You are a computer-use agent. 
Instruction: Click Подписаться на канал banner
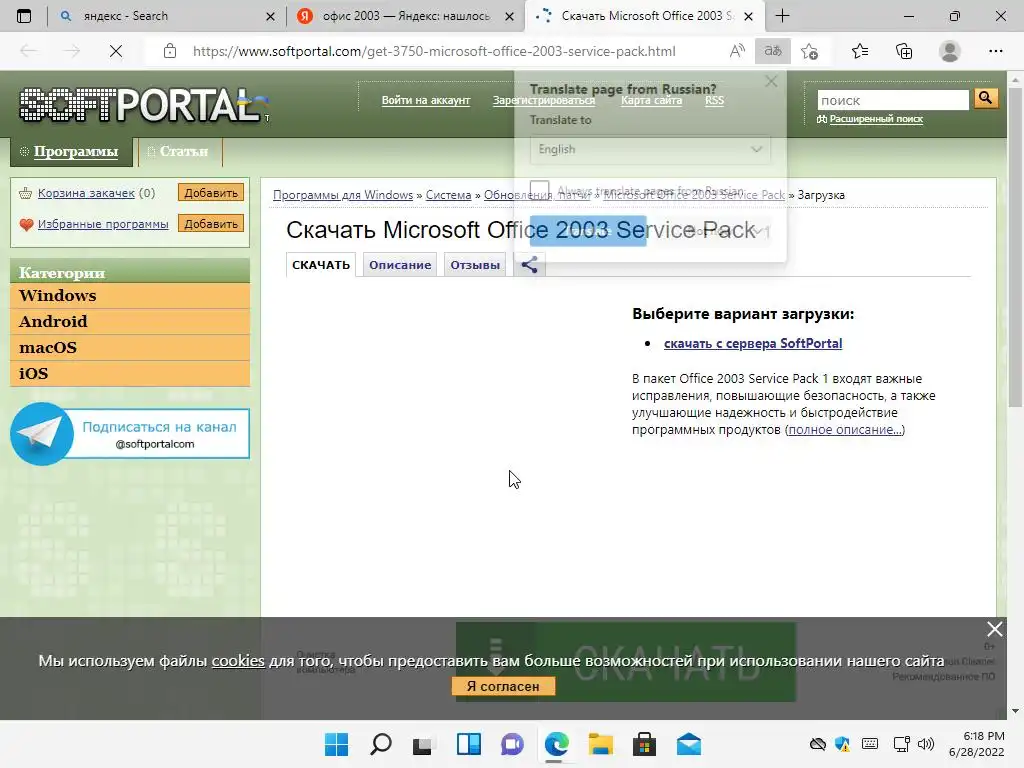tap(130, 434)
